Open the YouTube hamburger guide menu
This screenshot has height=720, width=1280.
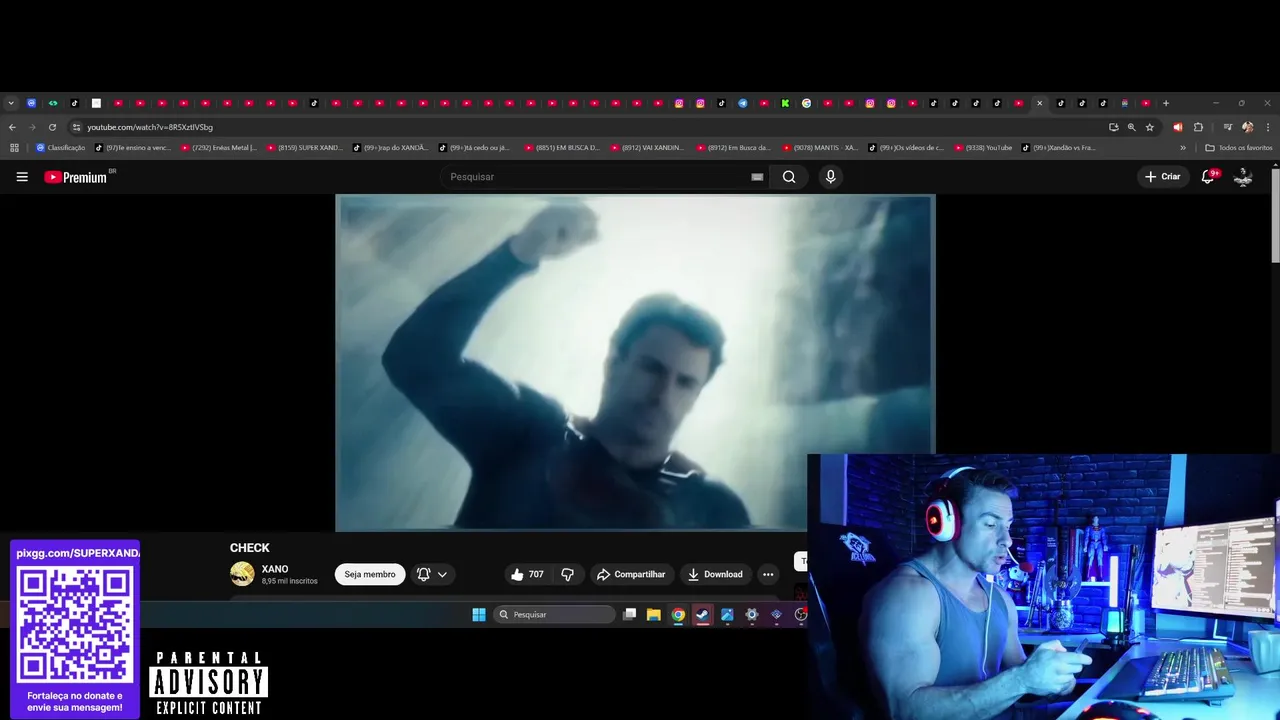(22, 177)
